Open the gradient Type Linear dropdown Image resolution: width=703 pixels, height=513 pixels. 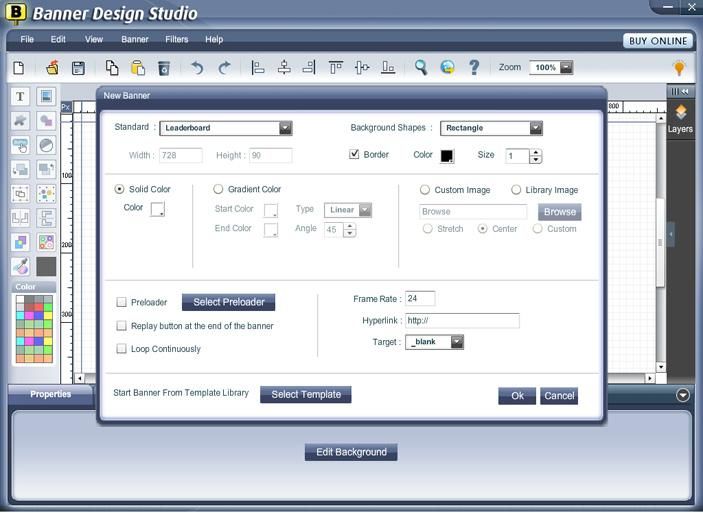click(348, 210)
